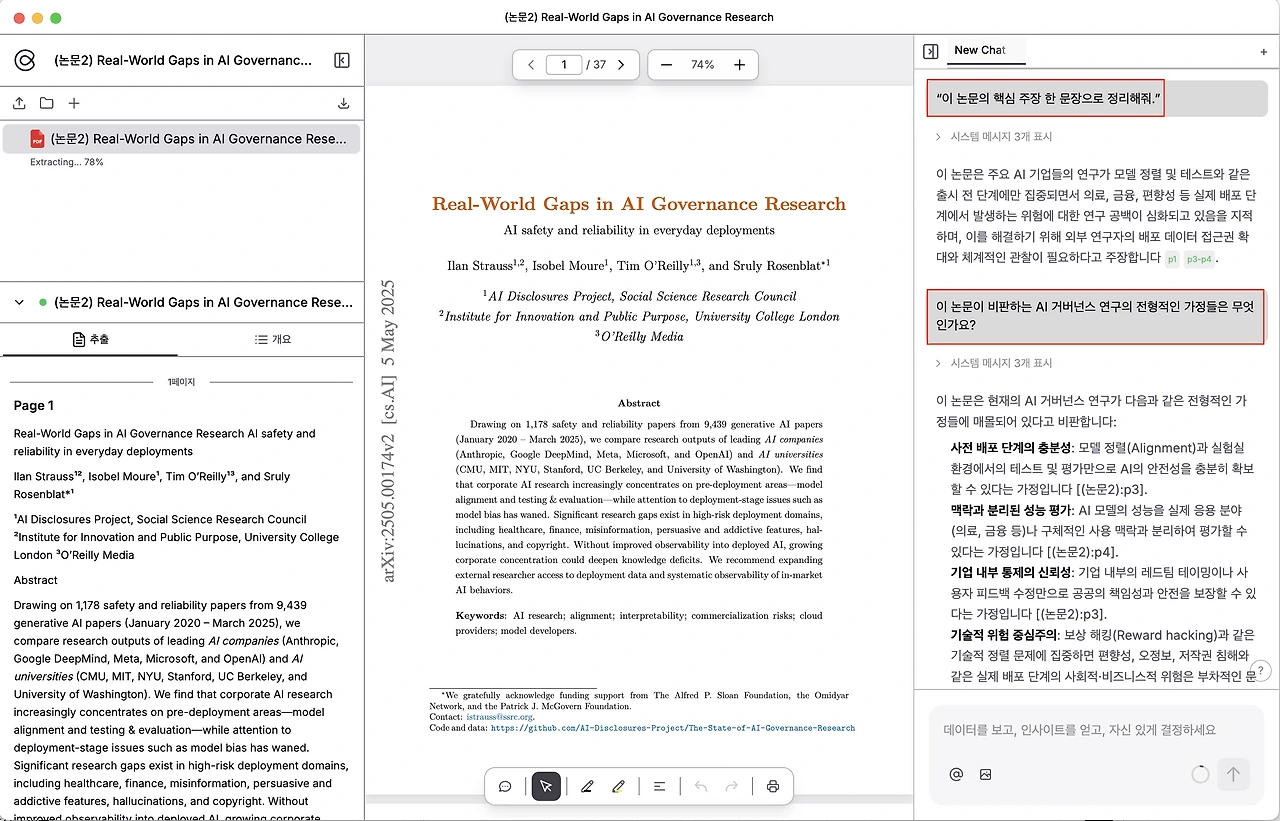
Task: Click the document title in the left header
Action: point(183,60)
